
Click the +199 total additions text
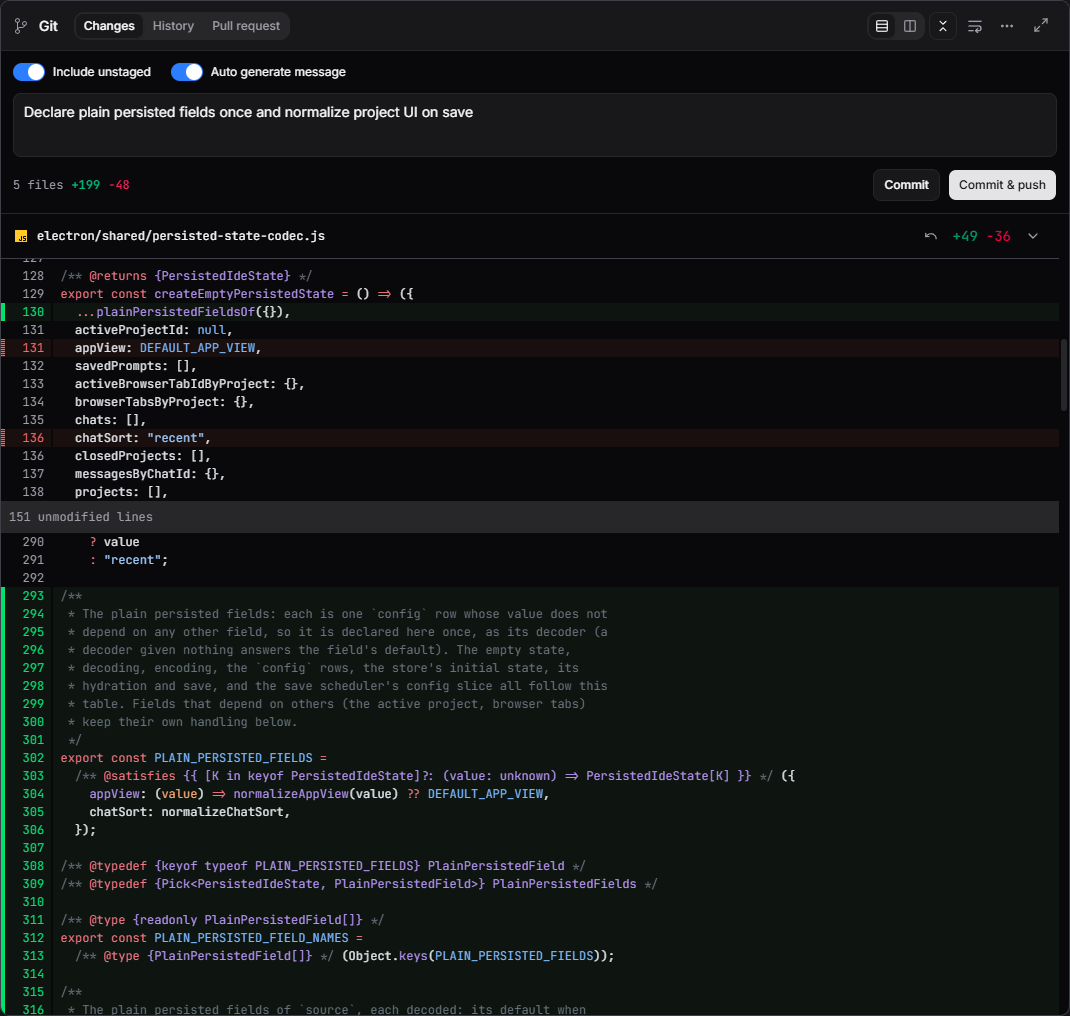(85, 185)
